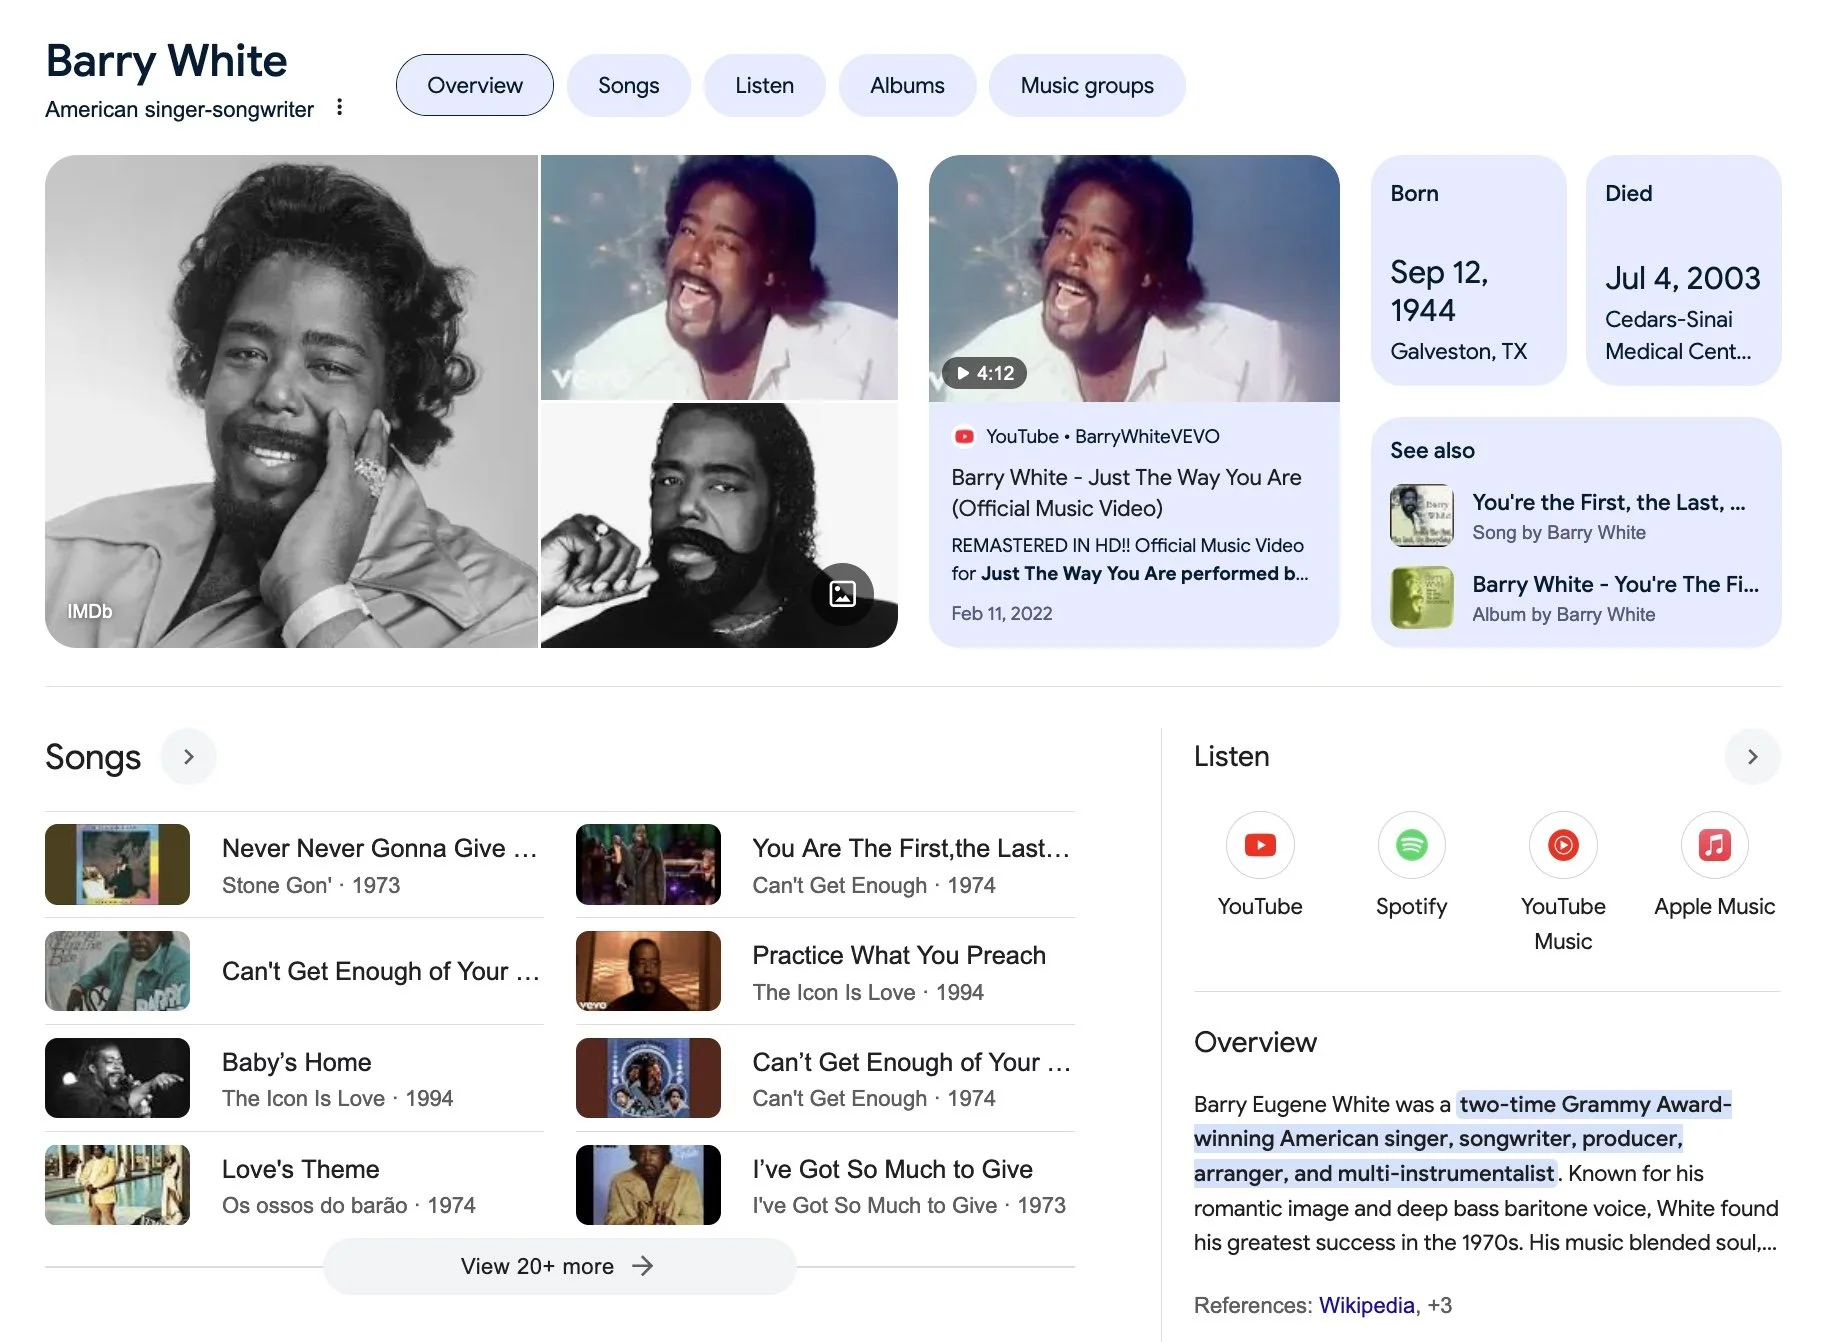Click the Never Never Gonna Give song thumbnail
The width and height of the screenshot is (1830, 1342).
(117, 864)
